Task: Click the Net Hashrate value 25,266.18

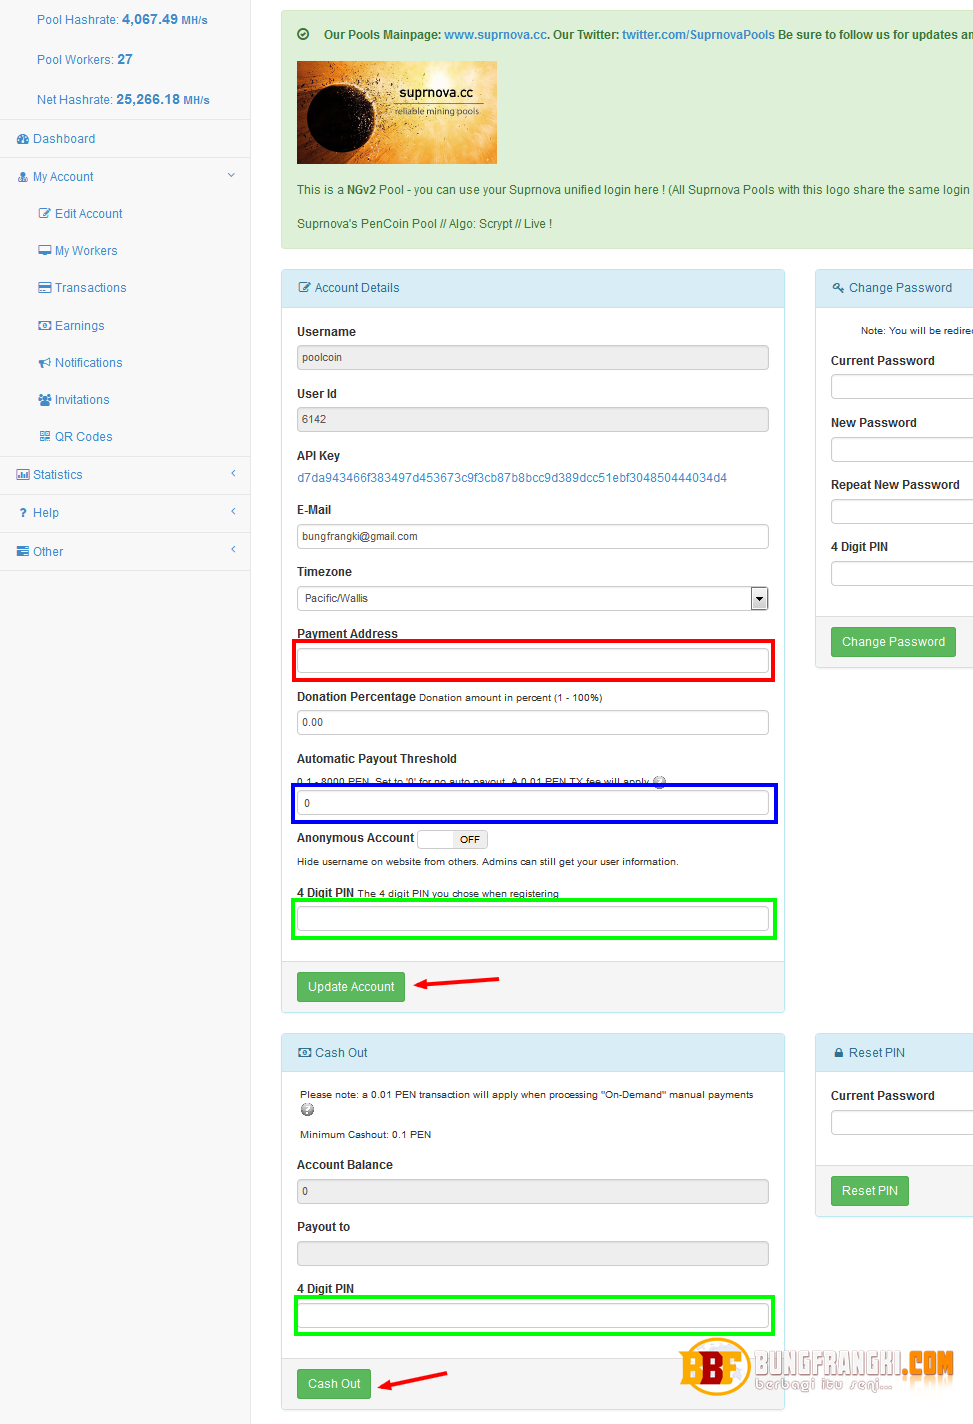Action: point(148,99)
